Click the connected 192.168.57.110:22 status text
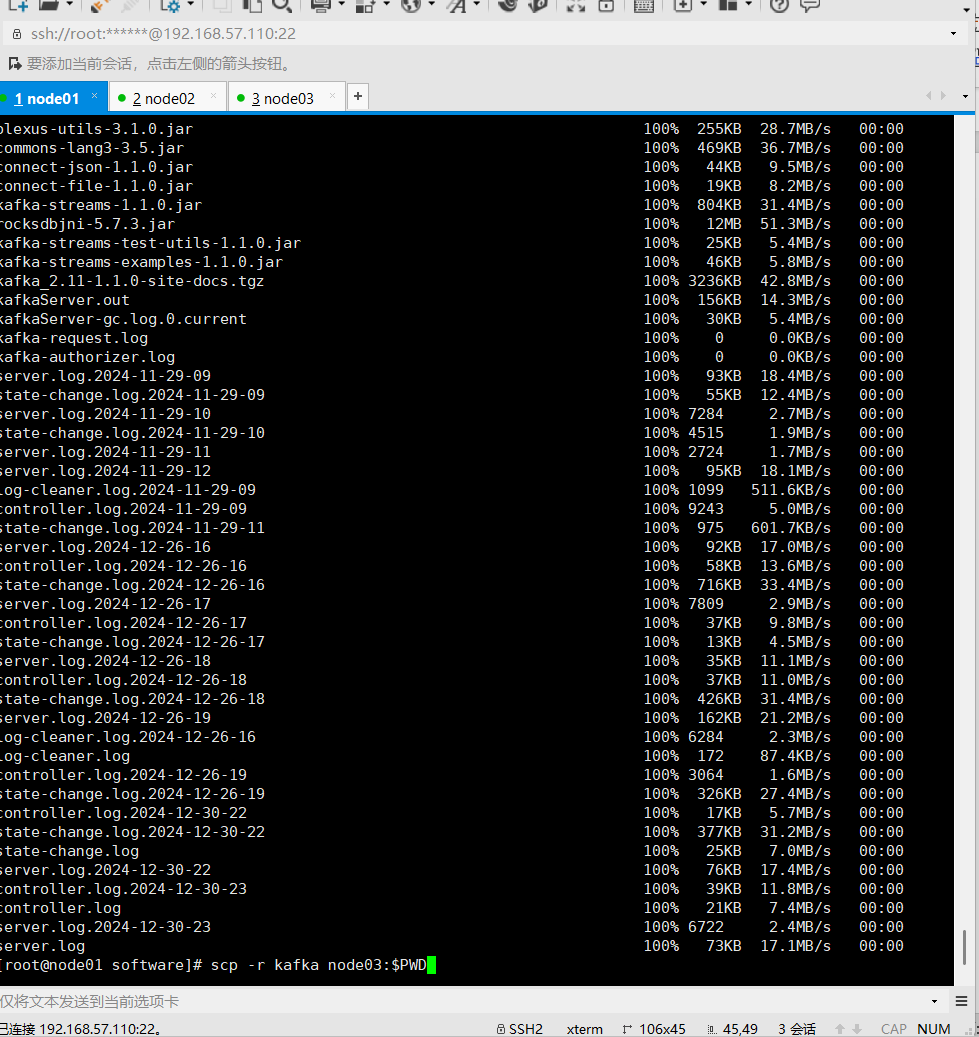The height and width of the screenshot is (1037, 979). pos(80,1029)
